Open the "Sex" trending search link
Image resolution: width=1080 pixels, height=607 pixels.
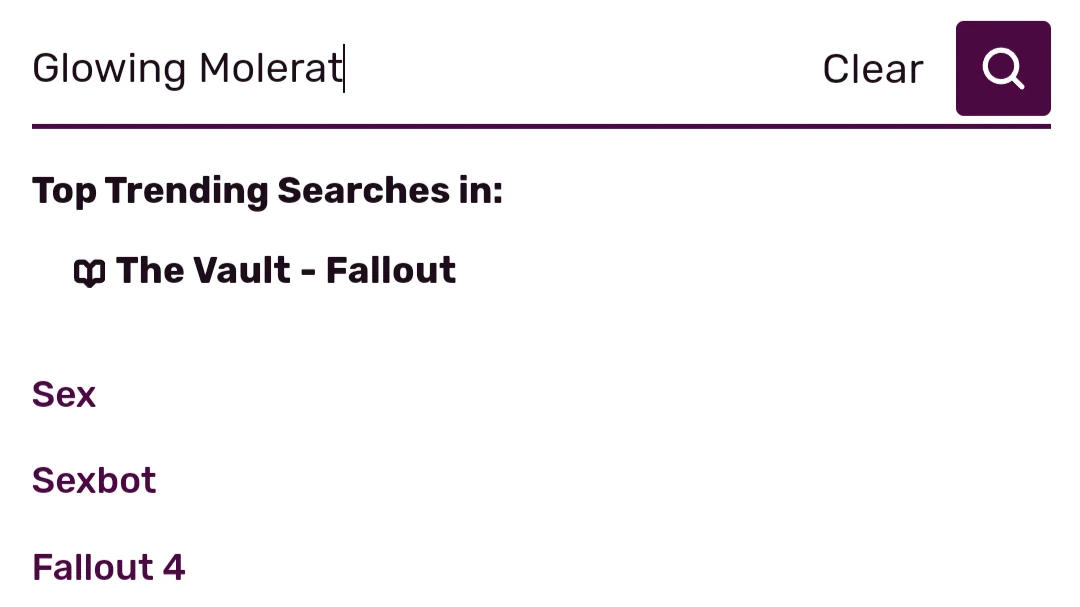(64, 394)
